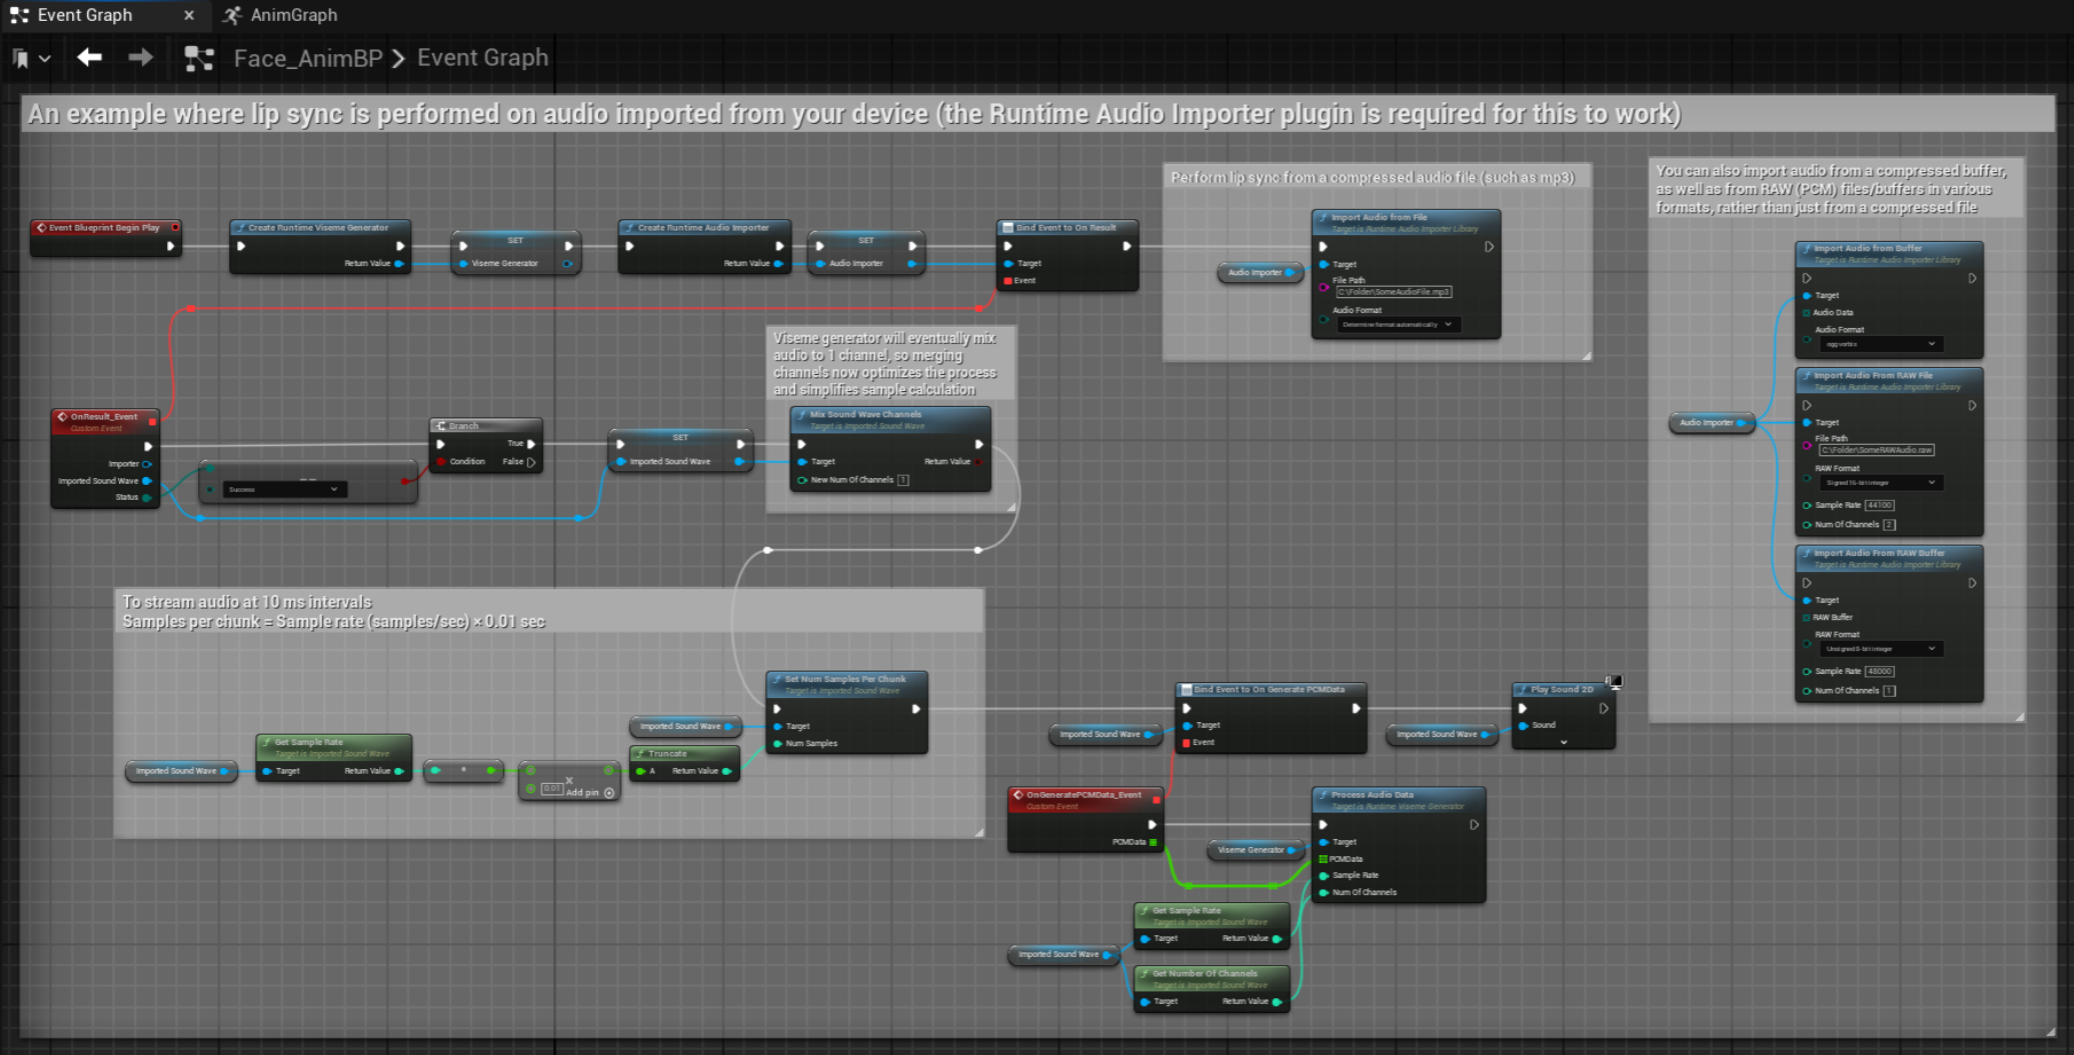Edit the SomeRAWAudio.raw file path field
The image size is (2074, 1055).
click(x=1876, y=450)
